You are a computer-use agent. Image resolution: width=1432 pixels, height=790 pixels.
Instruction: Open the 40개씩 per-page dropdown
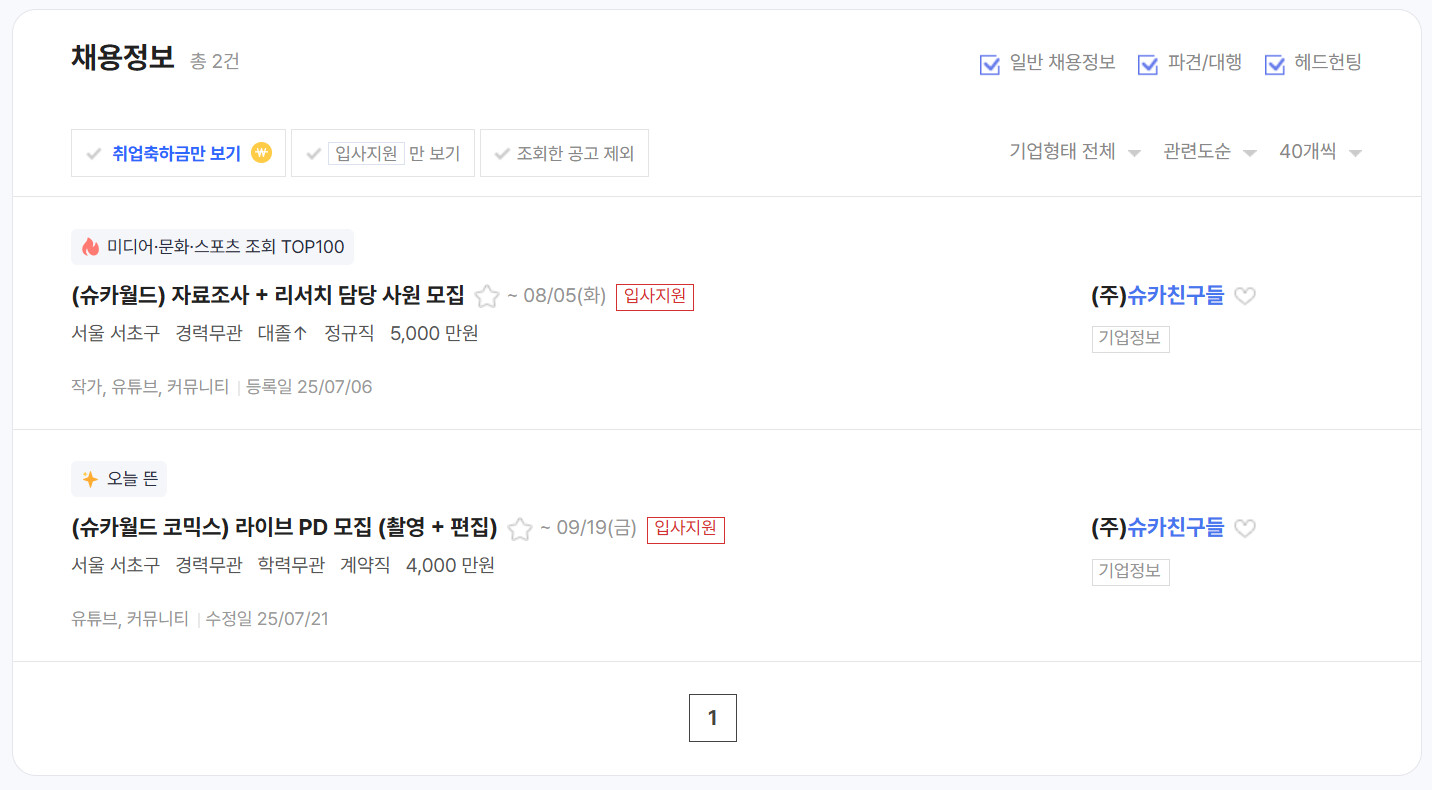1320,153
